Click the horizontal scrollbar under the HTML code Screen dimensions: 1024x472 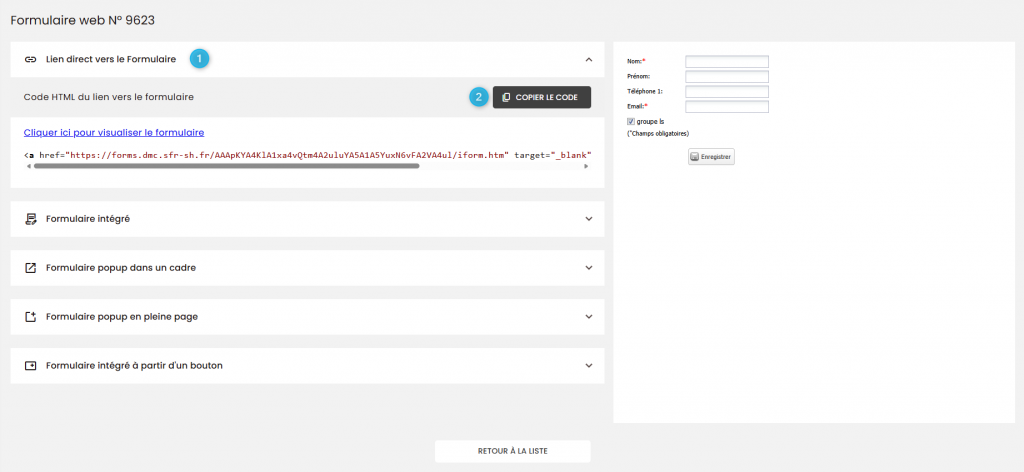click(226, 166)
